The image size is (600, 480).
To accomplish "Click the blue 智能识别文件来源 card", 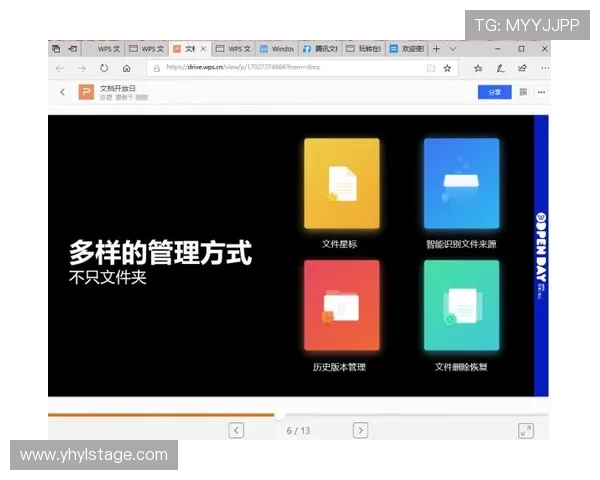I will tap(461, 184).
